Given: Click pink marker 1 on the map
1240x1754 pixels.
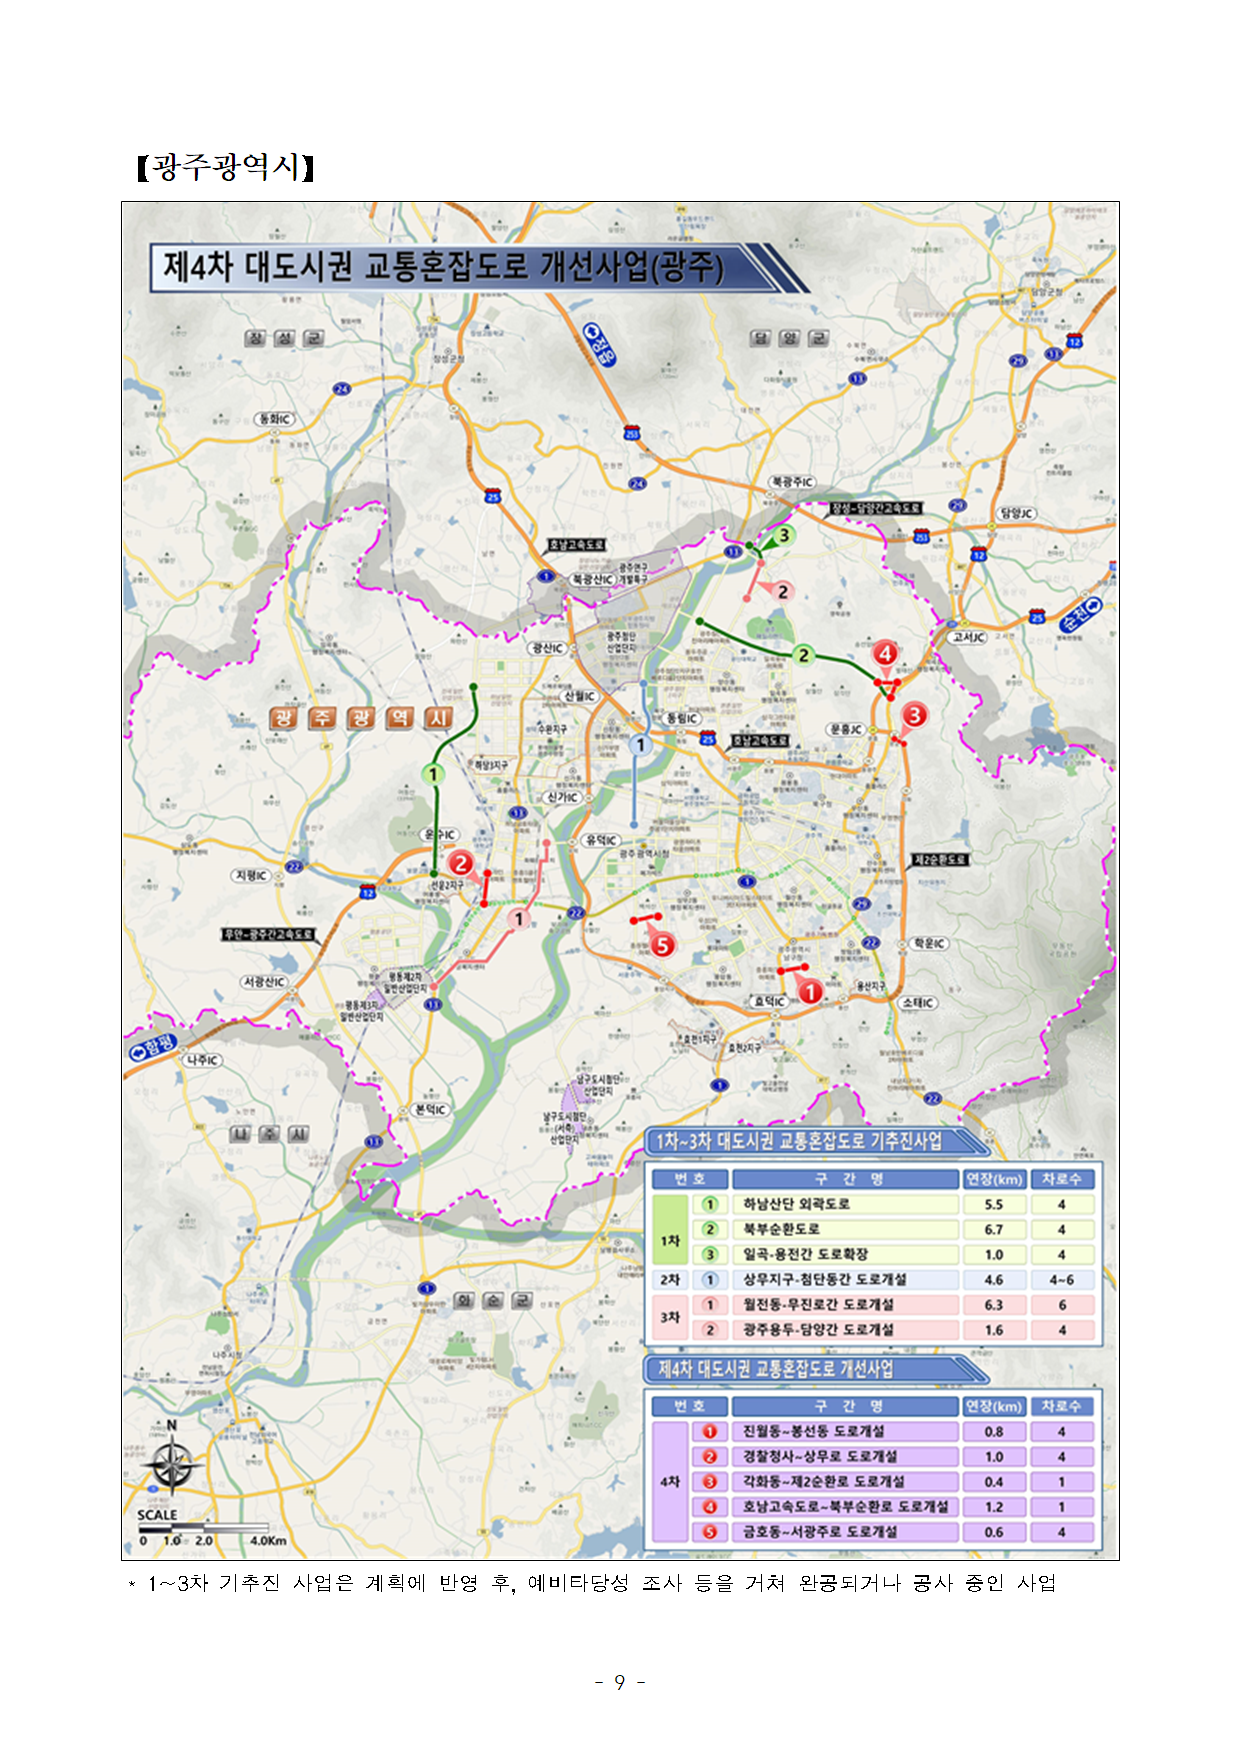Looking at the screenshot, I should point(518,919).
